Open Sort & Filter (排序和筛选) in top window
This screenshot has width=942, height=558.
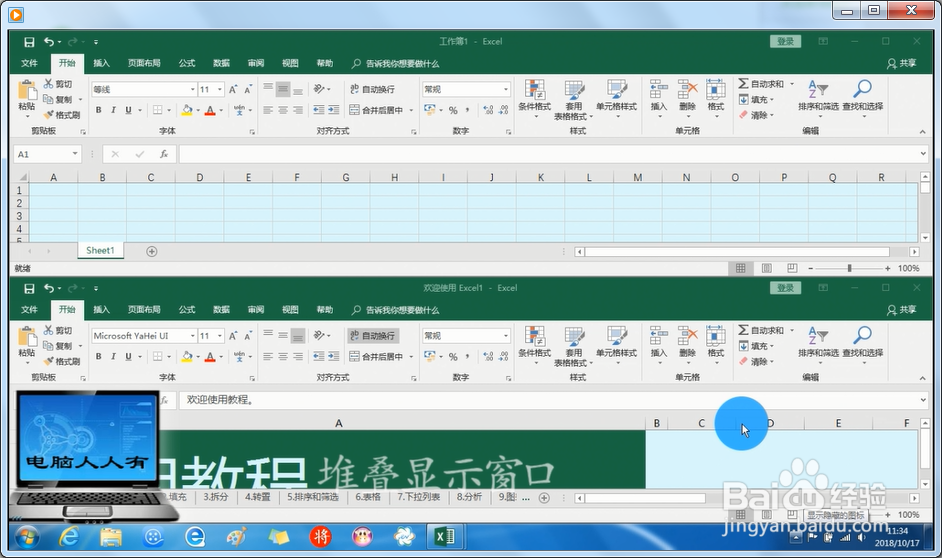tap(818, 98)
